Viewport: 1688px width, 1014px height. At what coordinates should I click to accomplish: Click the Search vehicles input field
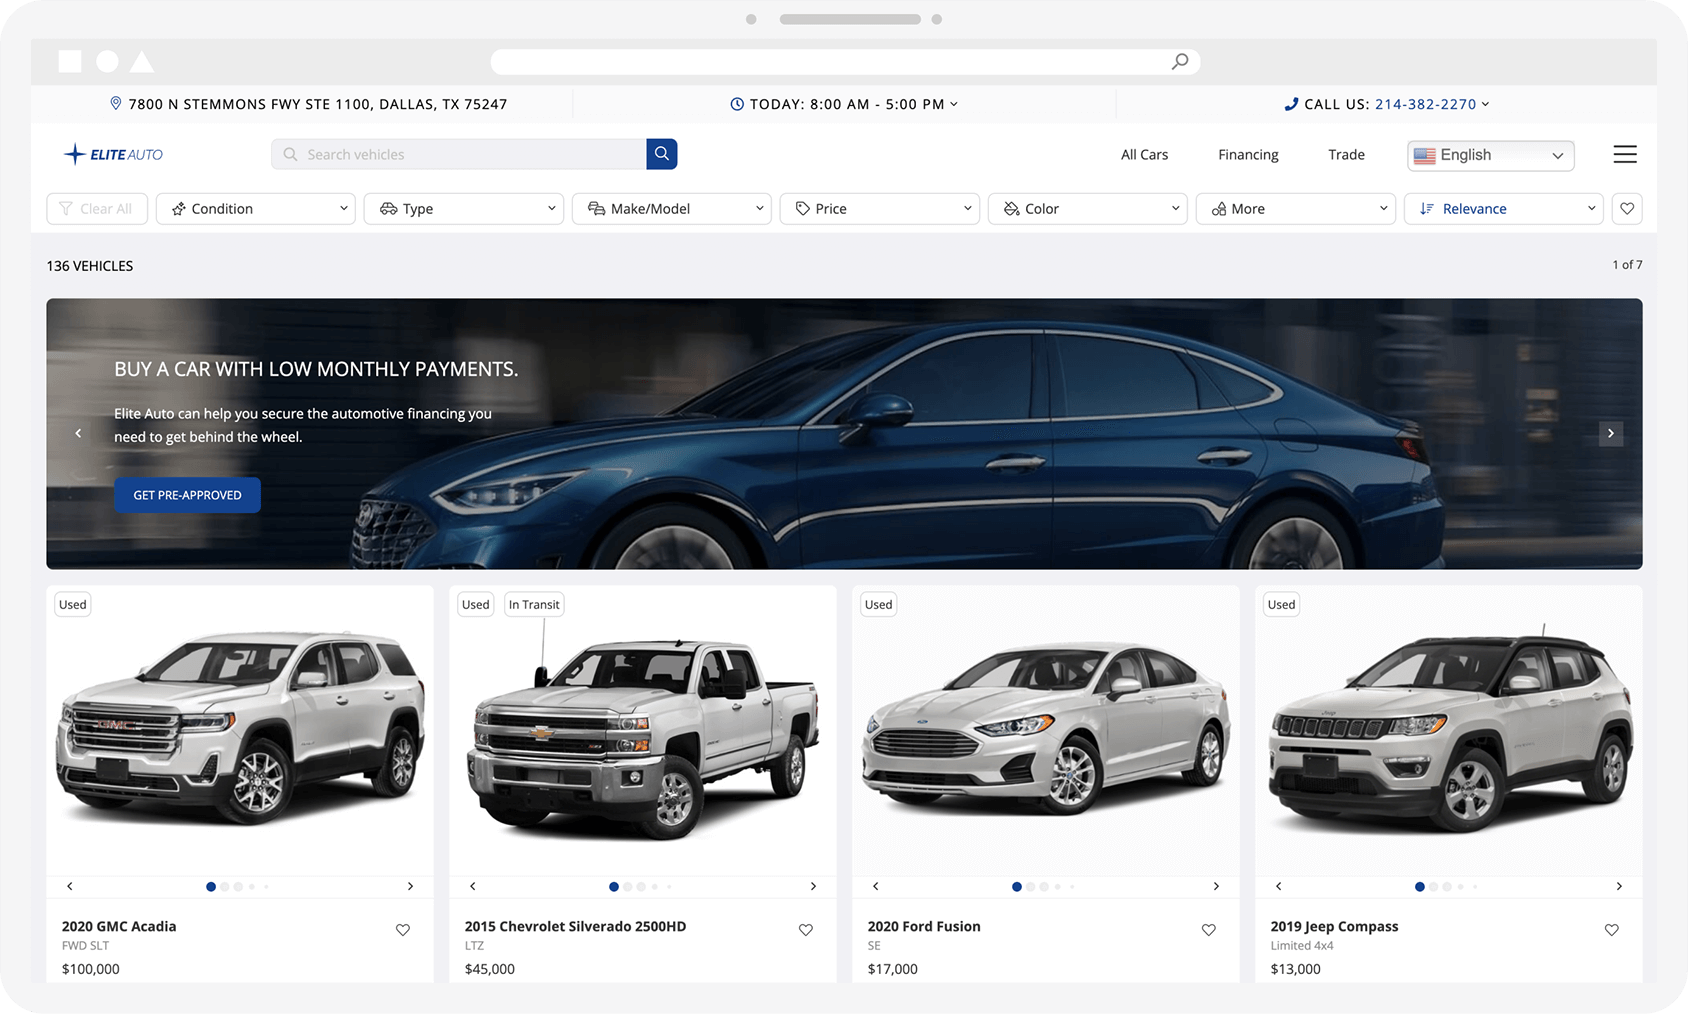coord(459,154)
